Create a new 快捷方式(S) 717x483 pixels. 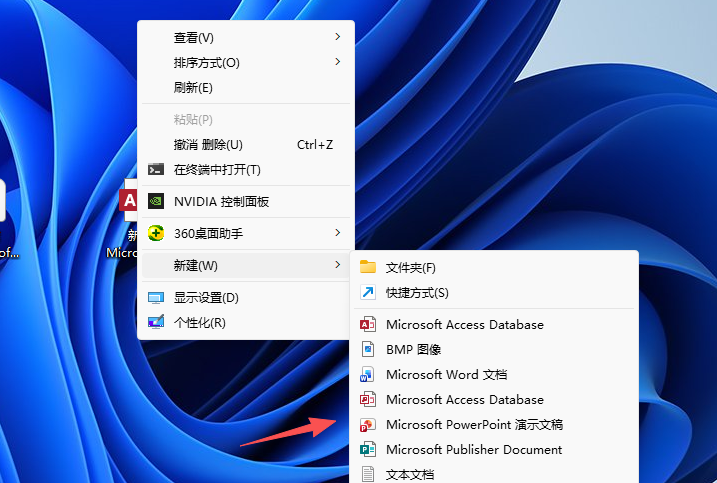click(494, 292)
